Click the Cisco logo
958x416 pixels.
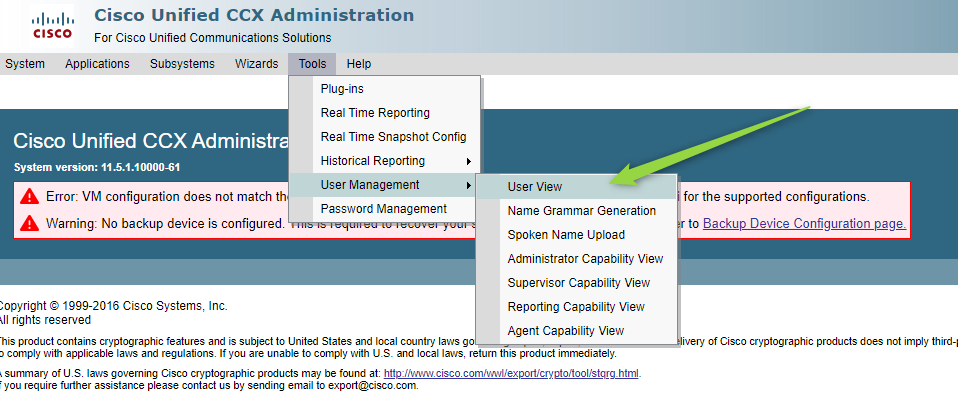click(x=52, y=26)
